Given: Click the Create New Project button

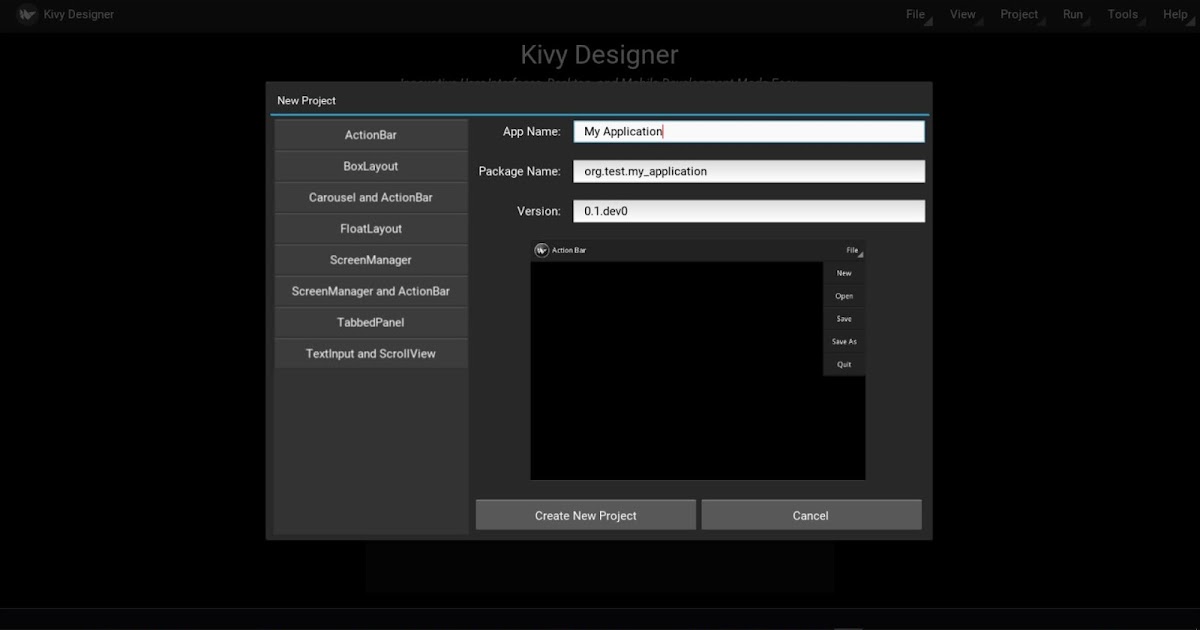Looking at the screenshot, I should [585, 514].
